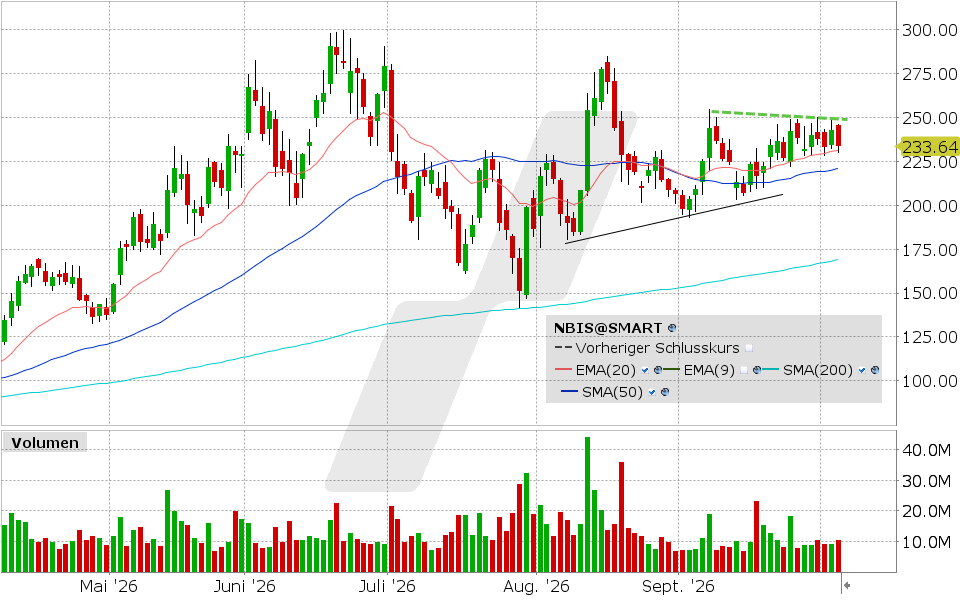
Task: Click the 100.00 price axis label
Action: point(929,381)
